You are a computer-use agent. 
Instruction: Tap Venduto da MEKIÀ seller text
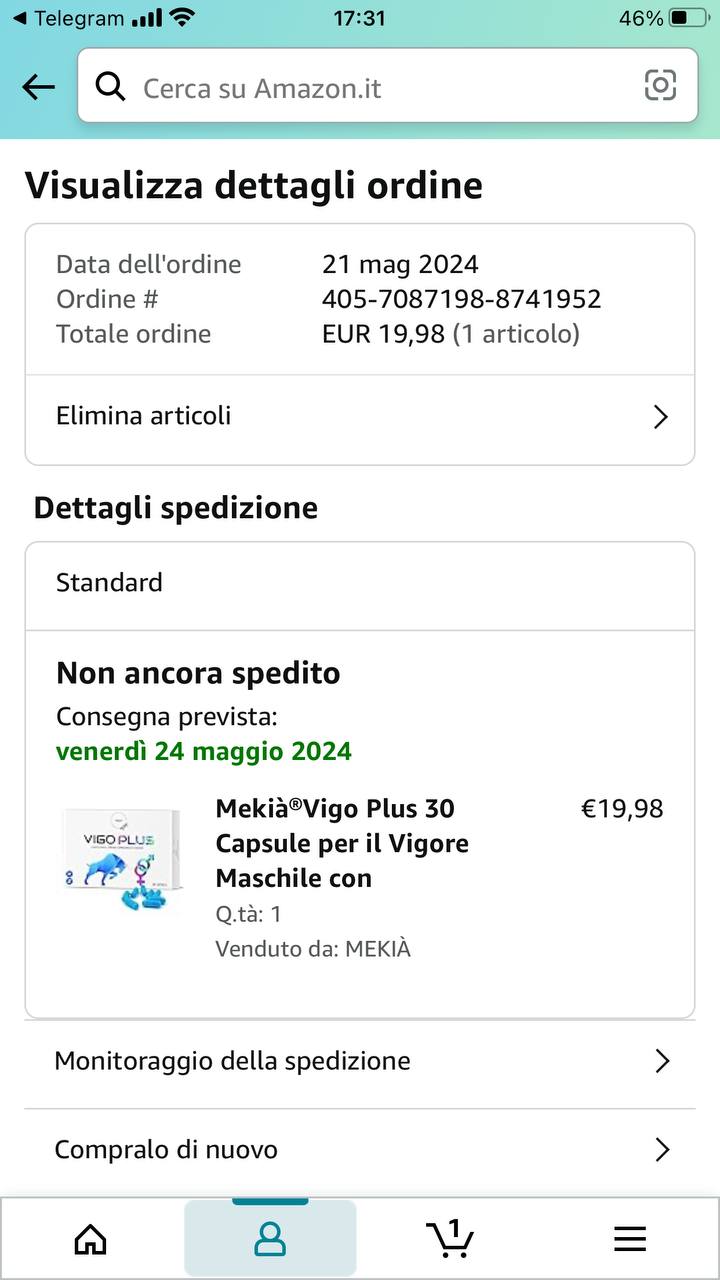(x=313, y=949)
